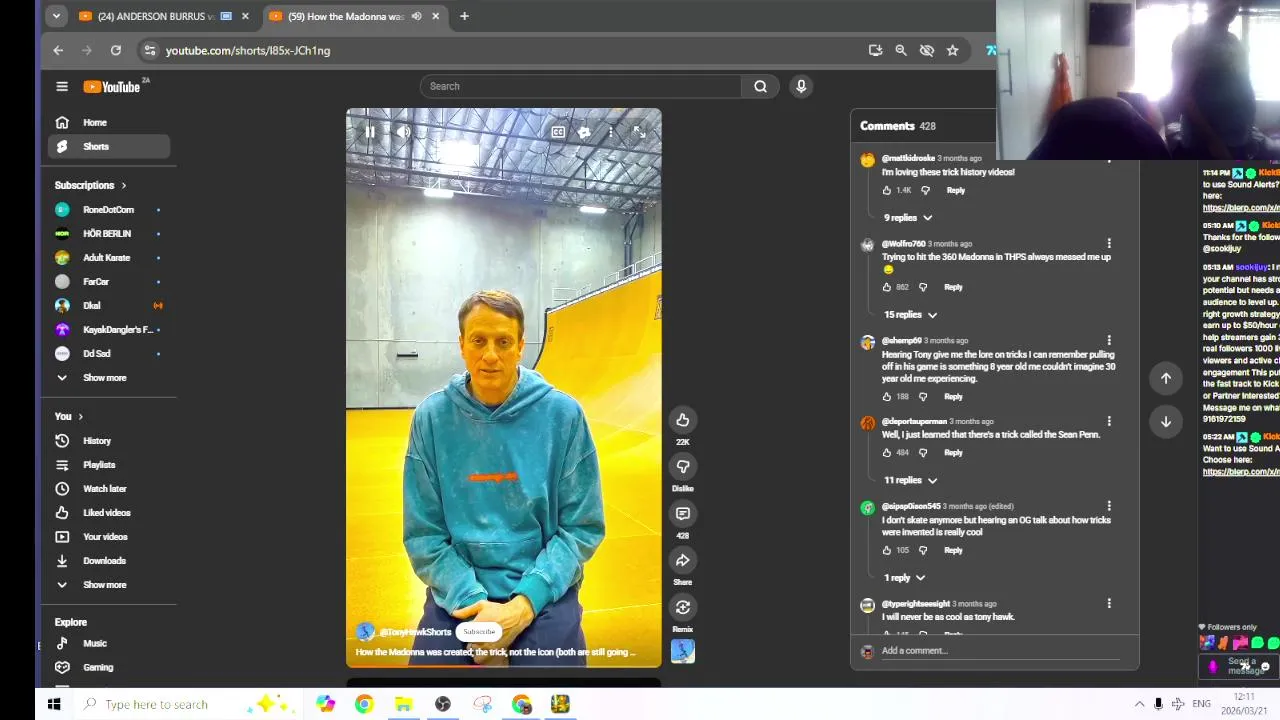Dislike @shemp69's comment
Image resolution: width=1280 pixels, height=720 pixels.
[922, 397]
